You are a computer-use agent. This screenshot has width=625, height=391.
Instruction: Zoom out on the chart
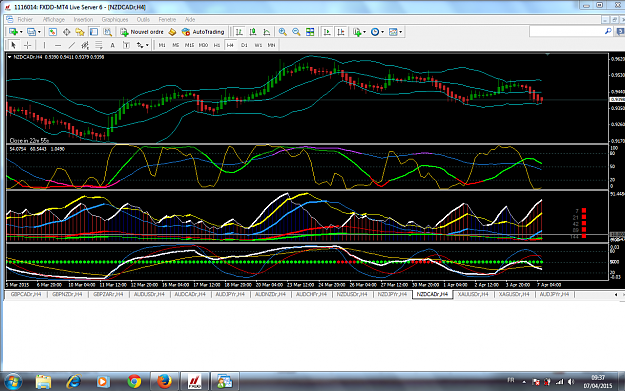click(x=296, y=32)
